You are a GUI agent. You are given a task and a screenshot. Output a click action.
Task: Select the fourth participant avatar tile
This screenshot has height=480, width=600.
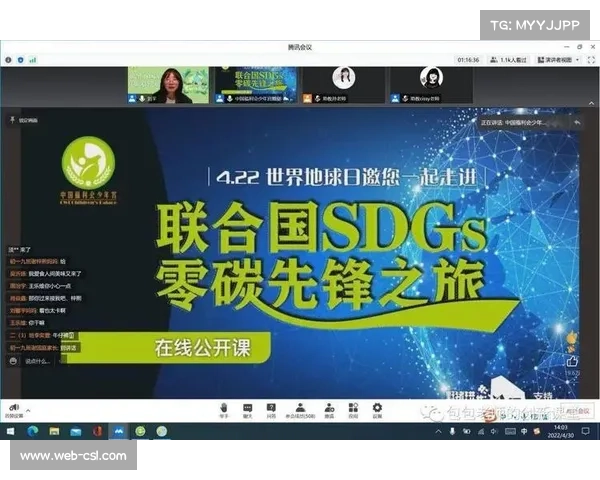(x=431, y=85)
